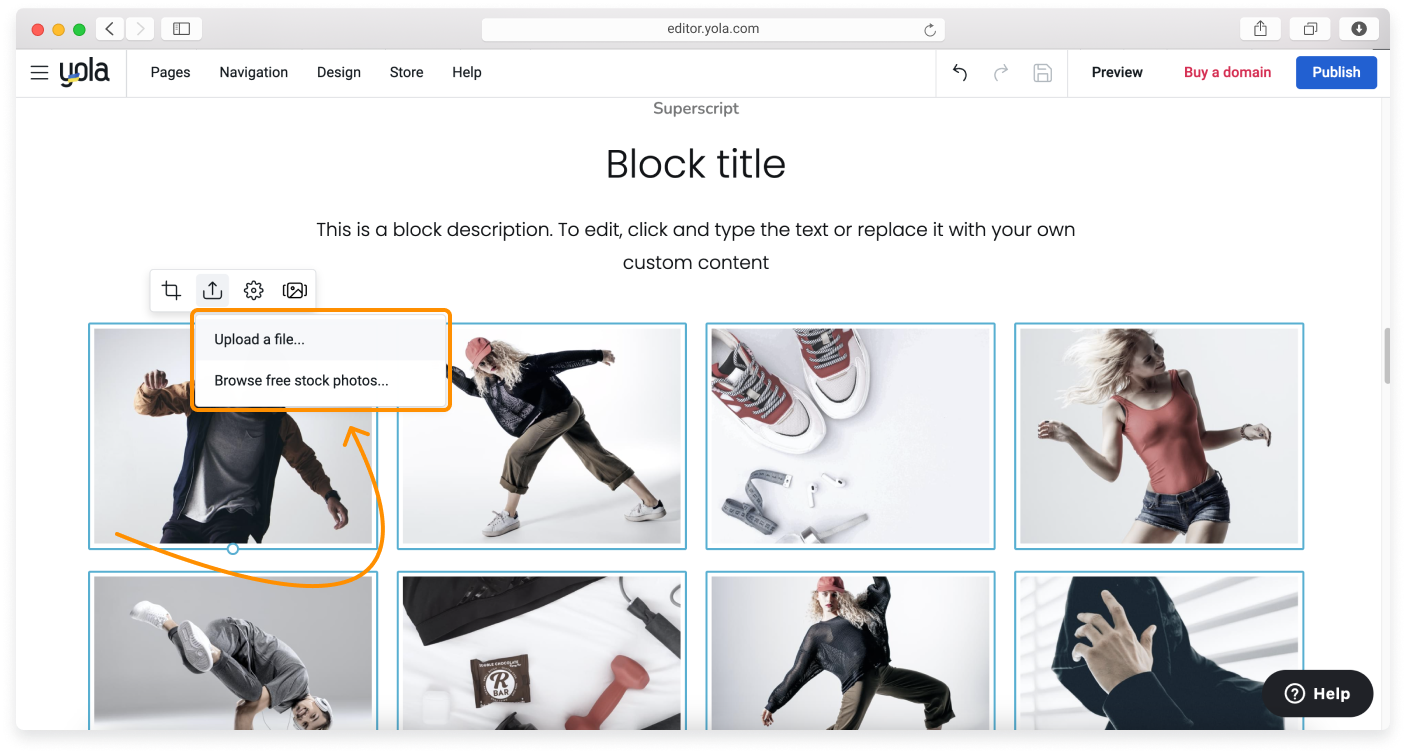Click the Publish button
This screenshot has height=754, width=1406.
1336,72
